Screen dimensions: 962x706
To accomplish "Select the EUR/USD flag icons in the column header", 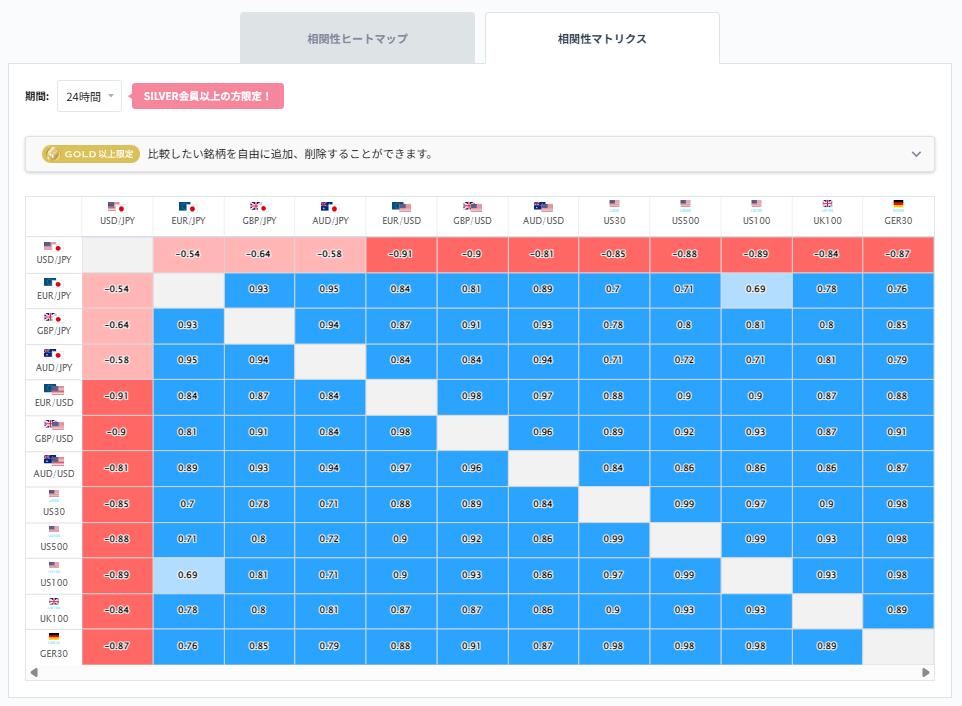I will 401,205.
